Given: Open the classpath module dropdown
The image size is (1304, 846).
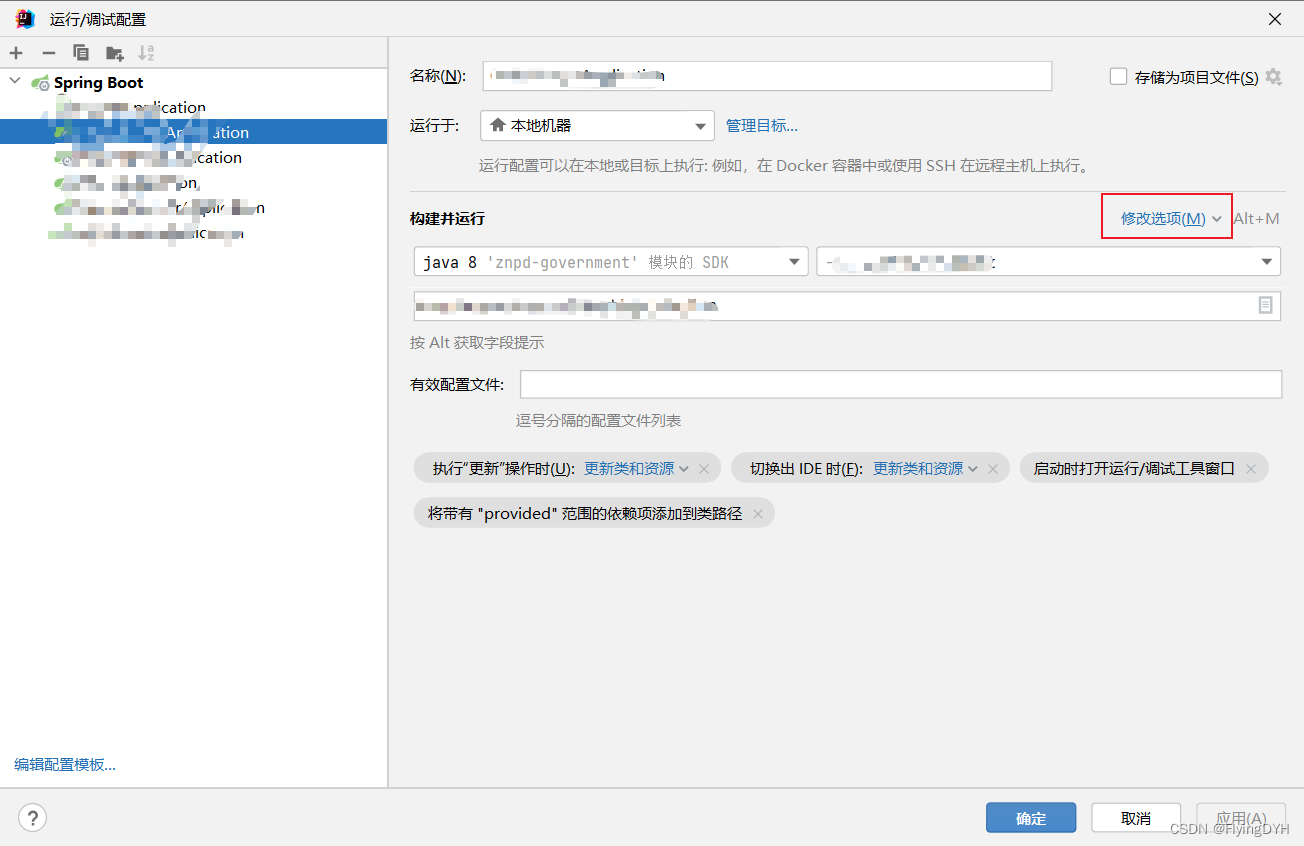Looking at the screenshot, I should tap(1048, 262).
